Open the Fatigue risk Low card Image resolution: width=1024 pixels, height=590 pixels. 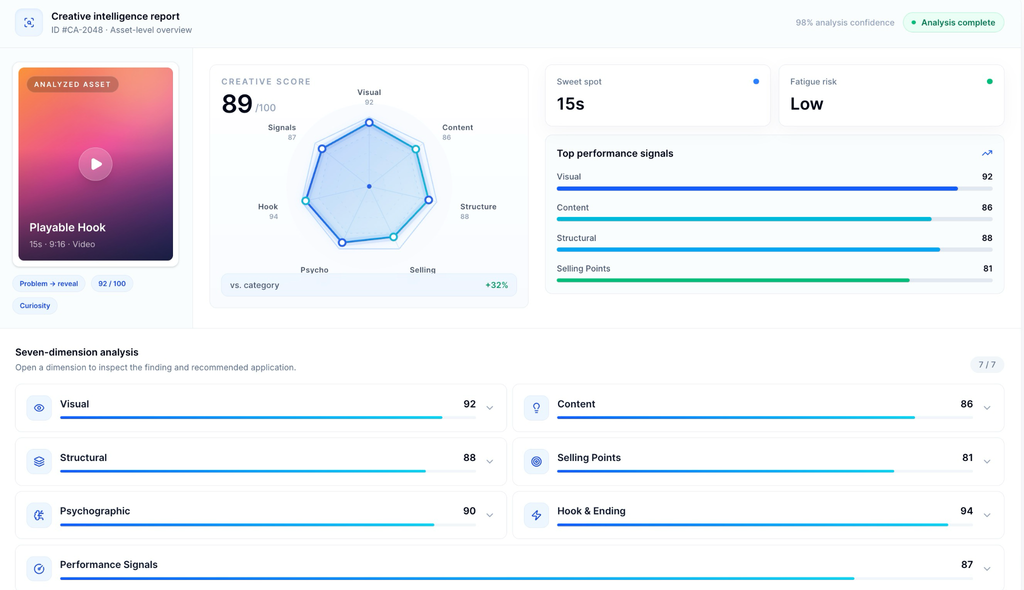pos(891,95)
